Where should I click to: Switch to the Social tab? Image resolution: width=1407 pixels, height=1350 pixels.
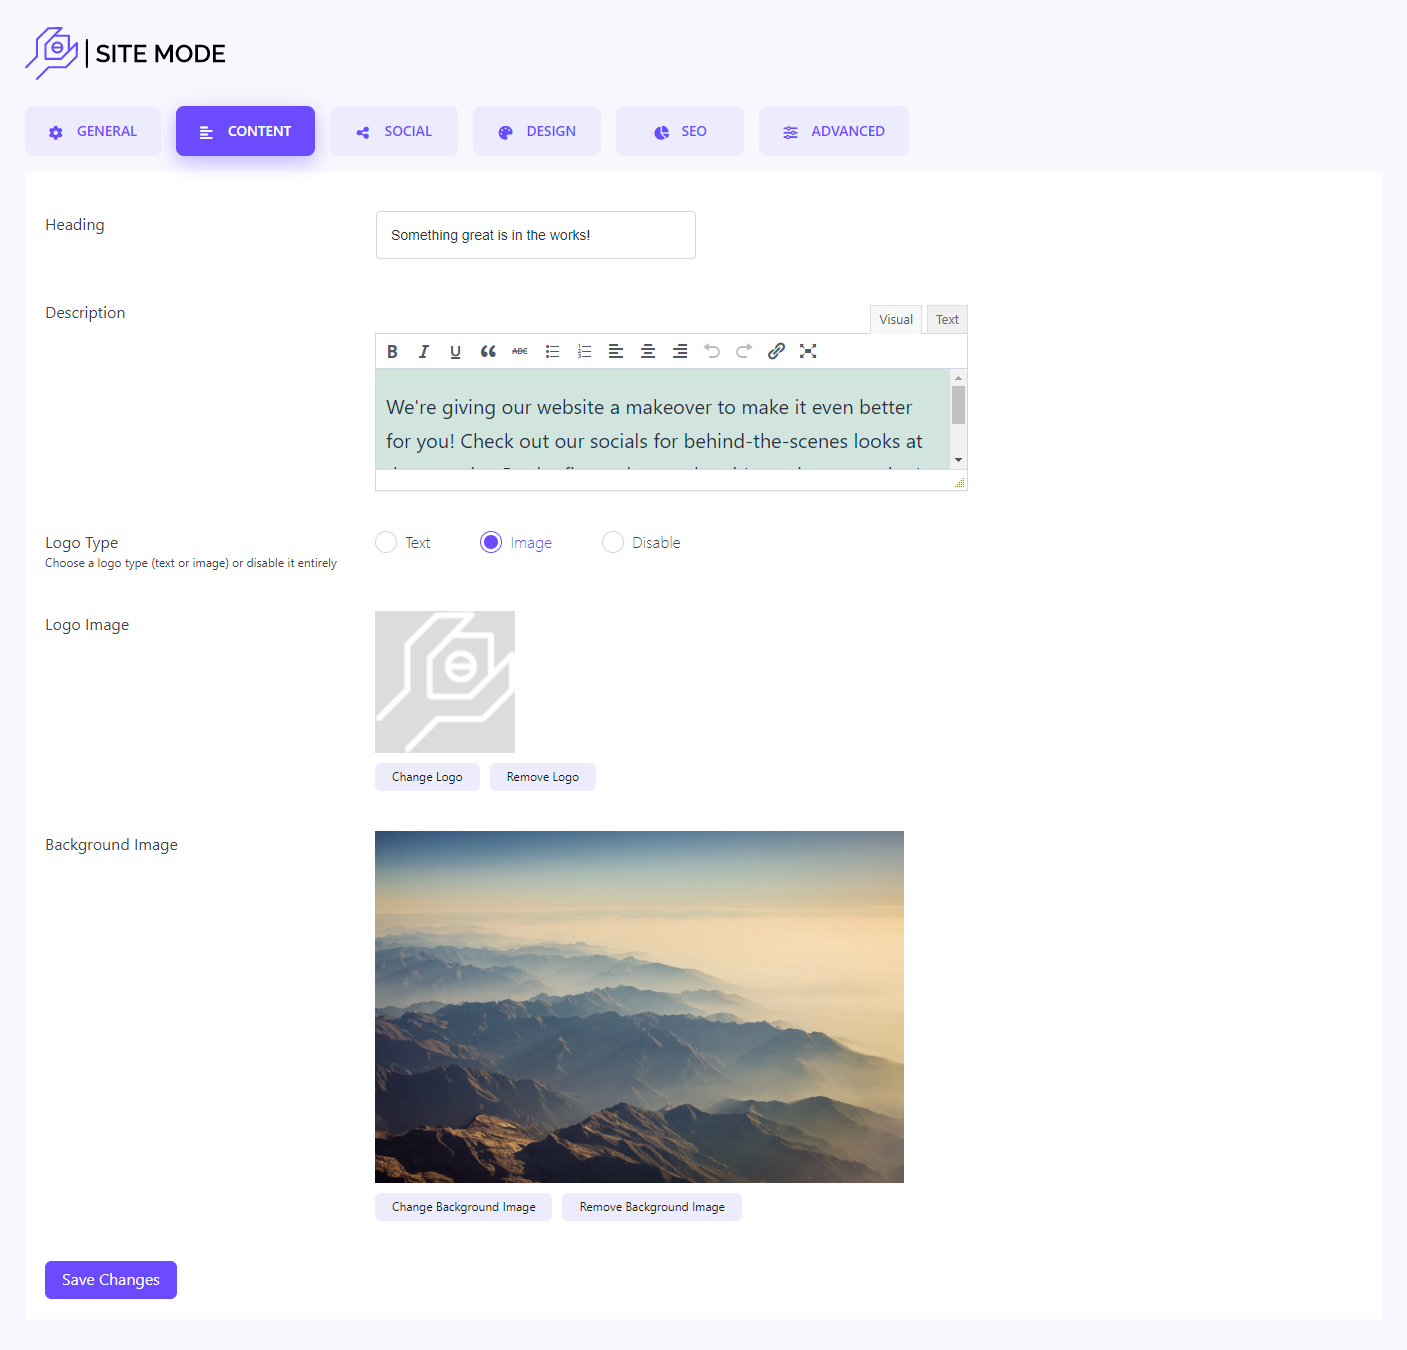(394, 131)
